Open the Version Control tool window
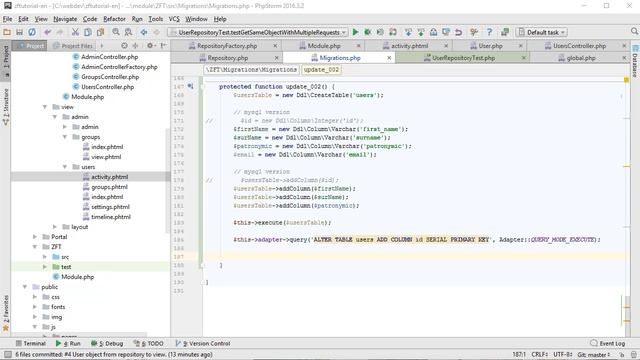Screen dimensions: 640x360 203,344
